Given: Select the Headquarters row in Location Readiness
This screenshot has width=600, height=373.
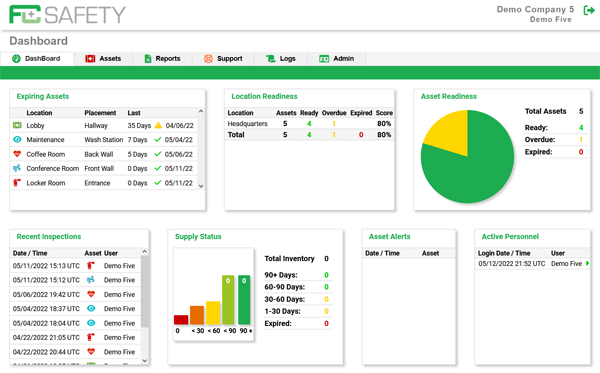Looking at the screenshot, I should tap(309, 124).
